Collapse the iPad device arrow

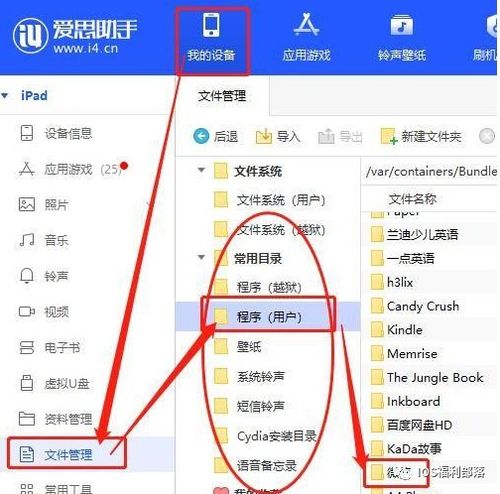click(5, 96)
